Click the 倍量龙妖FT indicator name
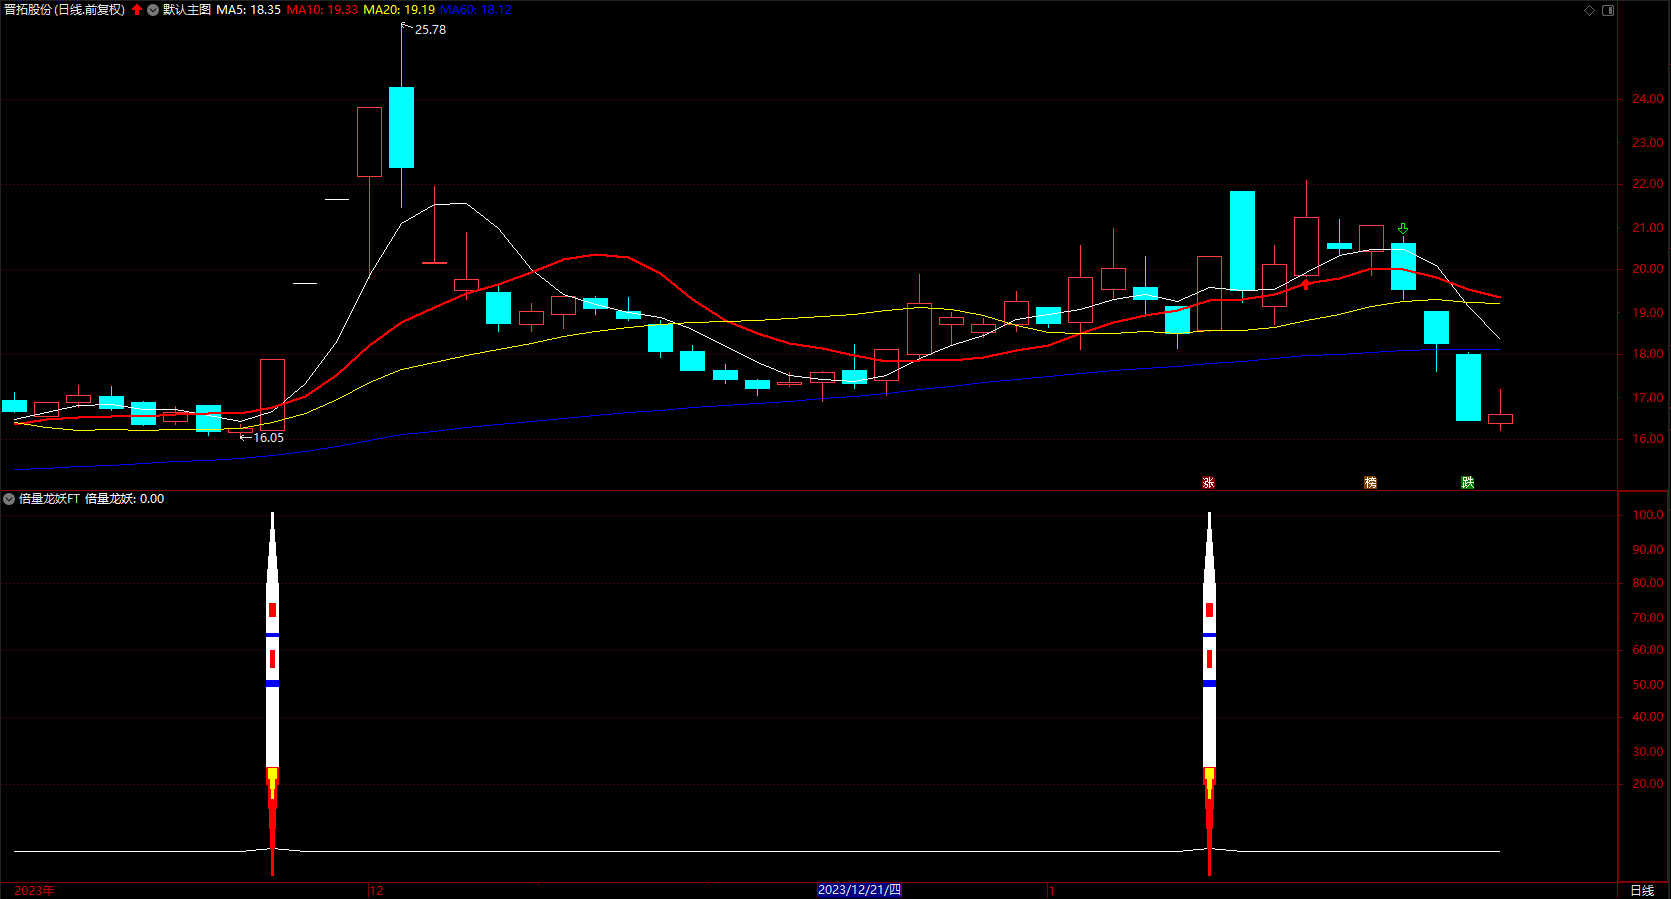The height and width of the screenshot is (899, 1671). click(49, 499)
